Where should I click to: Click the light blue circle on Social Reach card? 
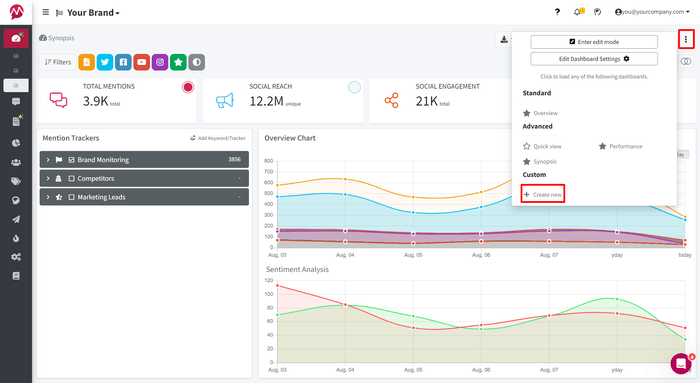tap(354, 87)
